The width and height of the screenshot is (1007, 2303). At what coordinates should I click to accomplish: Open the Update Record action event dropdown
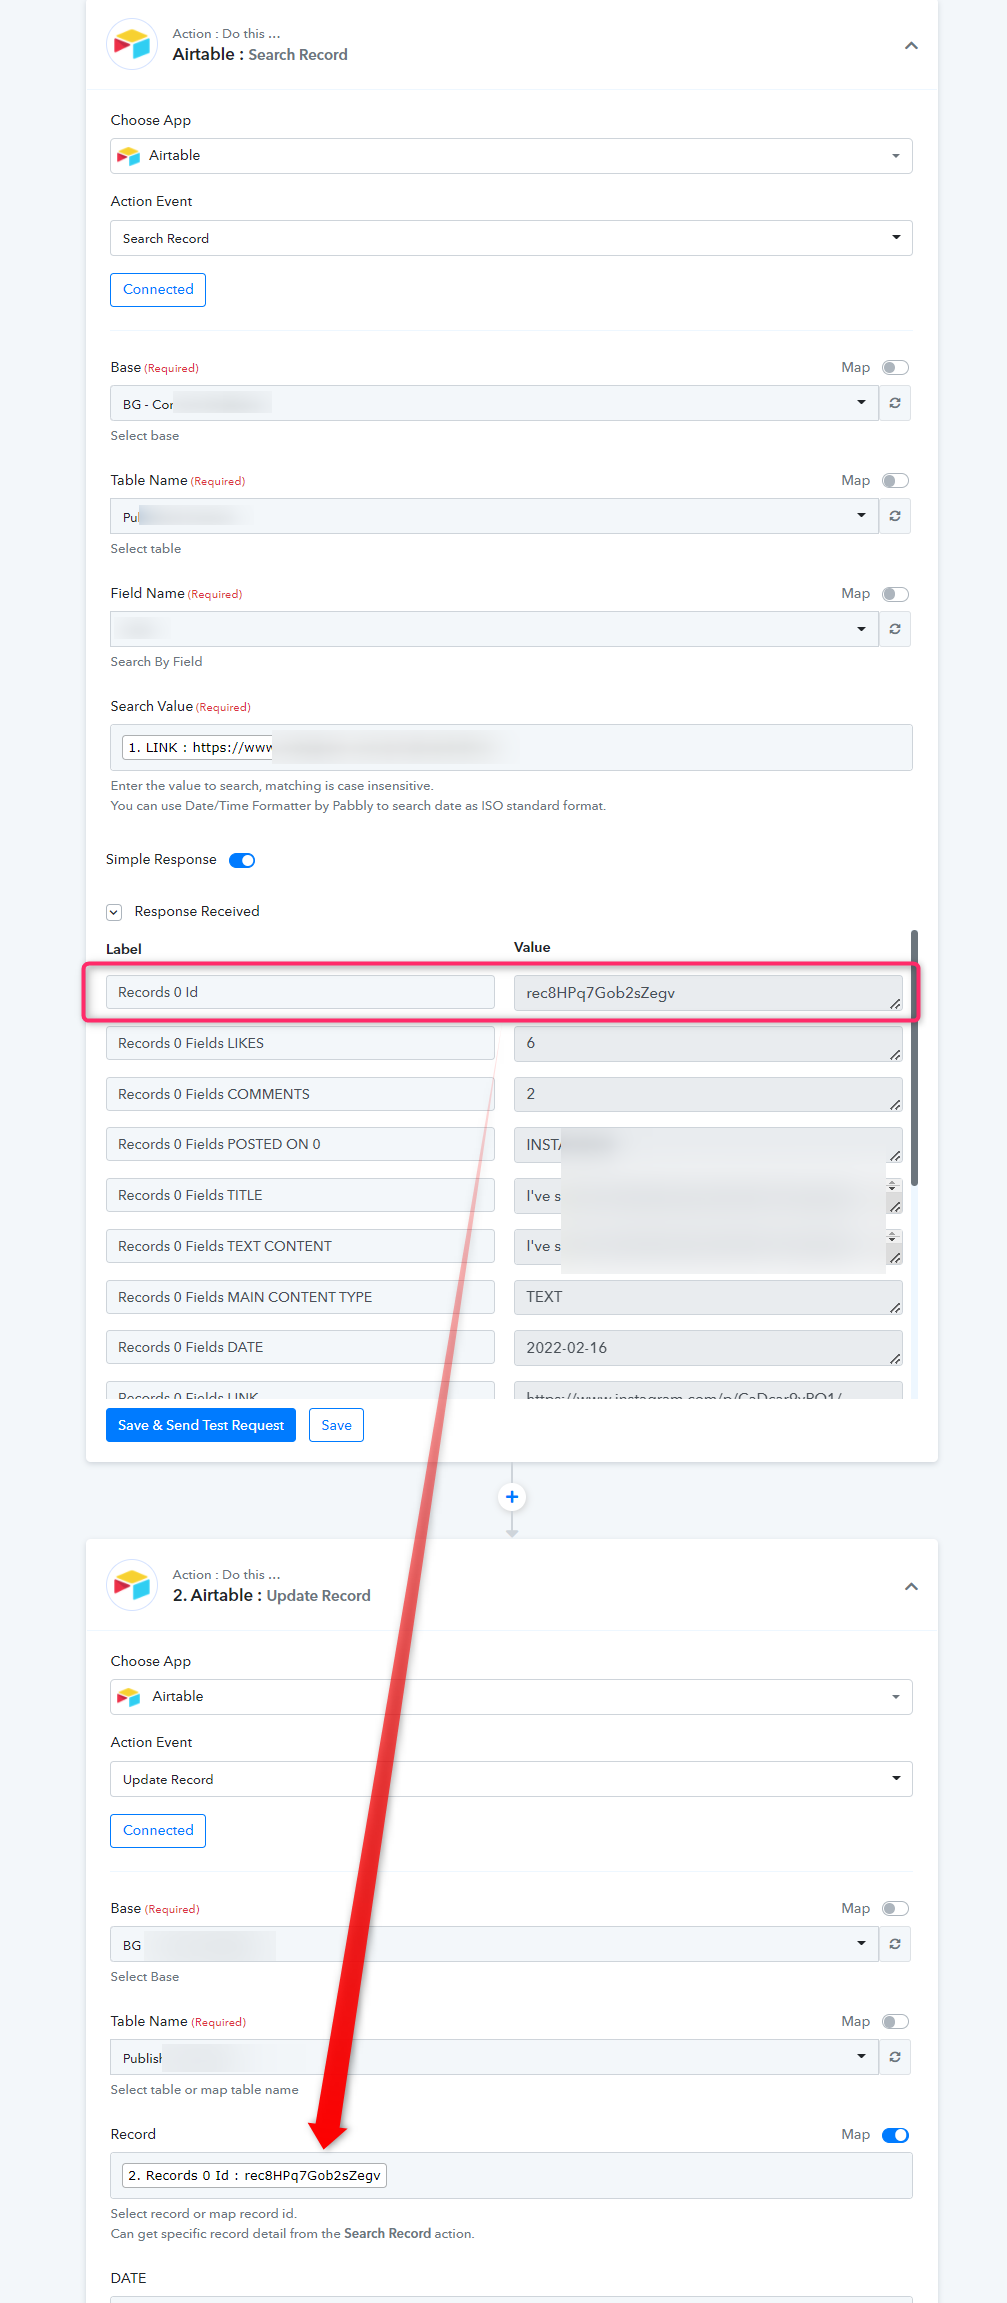(x=511, y=1779)
